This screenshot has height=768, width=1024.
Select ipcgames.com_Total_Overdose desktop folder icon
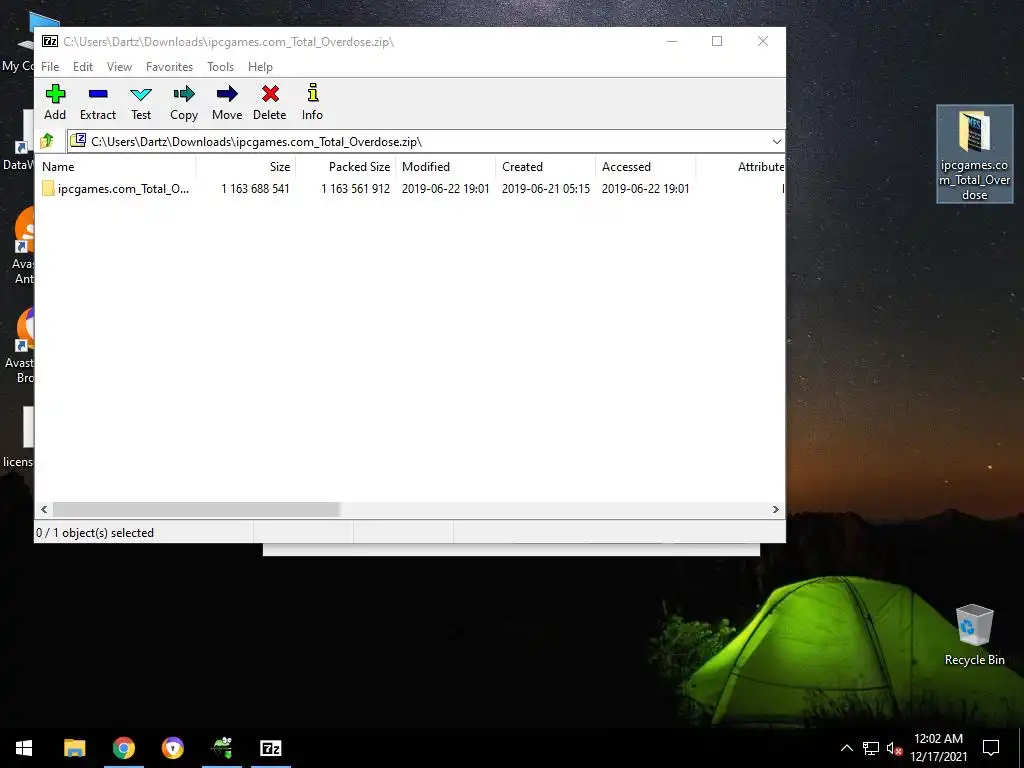pos(974,154)
